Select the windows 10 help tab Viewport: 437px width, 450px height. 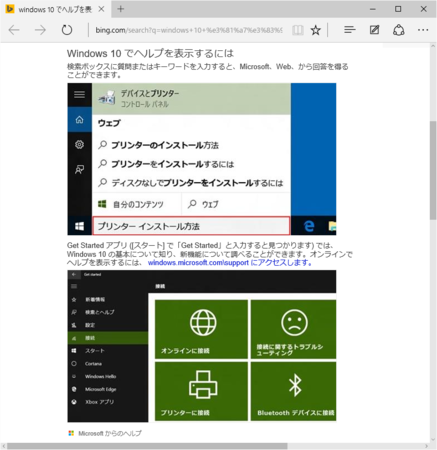[x=55, y=9]
